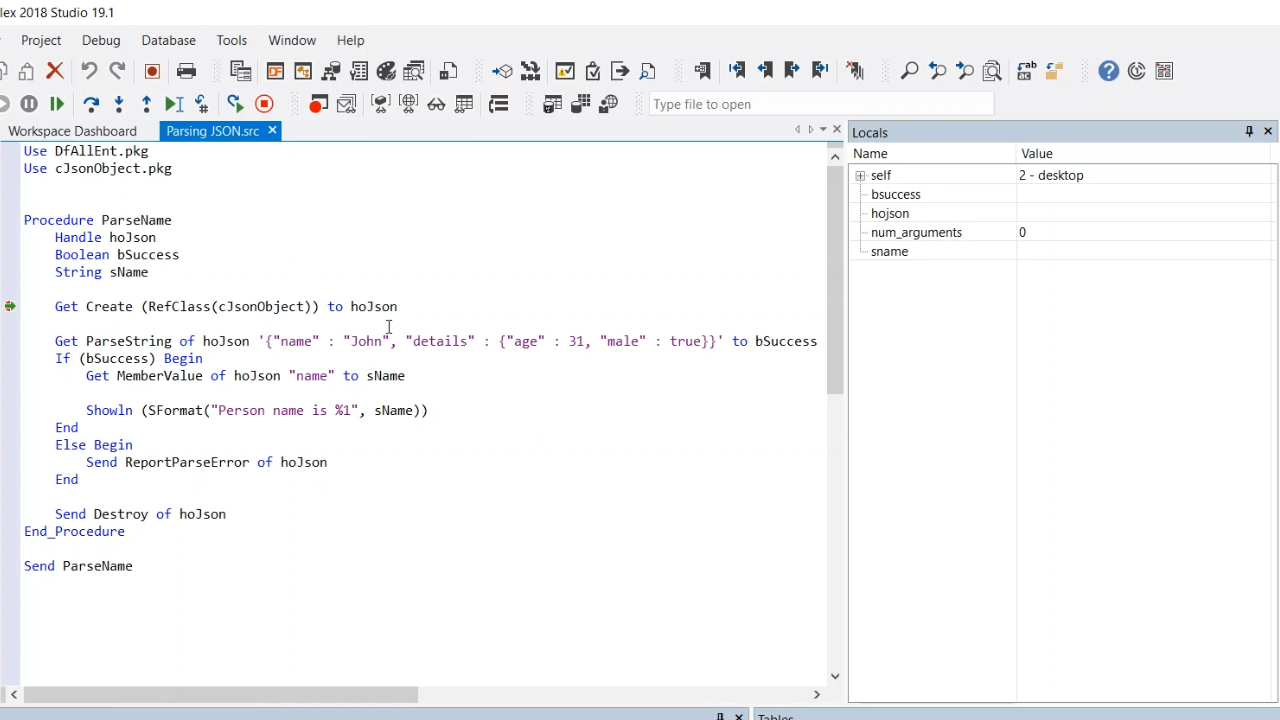Click the Undo arrow icon
1280x720 pixels.
point(89,71)
